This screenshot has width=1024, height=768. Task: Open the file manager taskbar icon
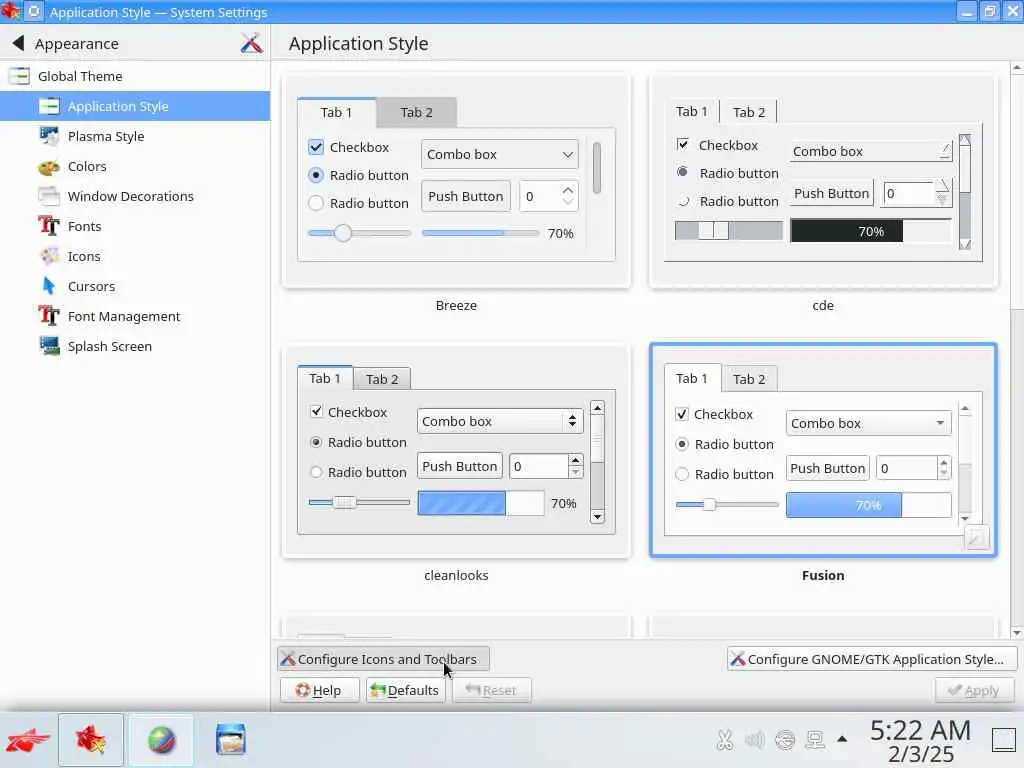point(231,740)
